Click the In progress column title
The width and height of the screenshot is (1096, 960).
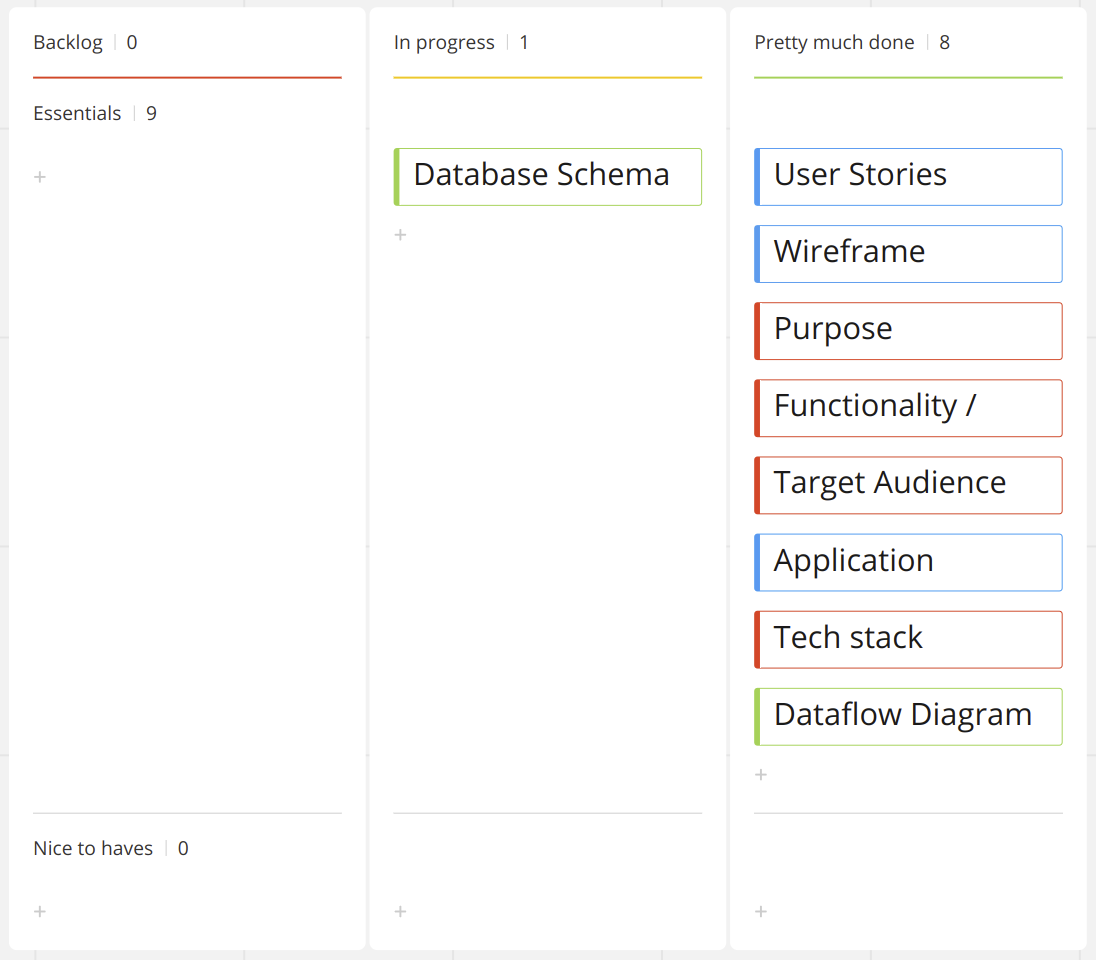pyautogui.click(x=444, y=42)
